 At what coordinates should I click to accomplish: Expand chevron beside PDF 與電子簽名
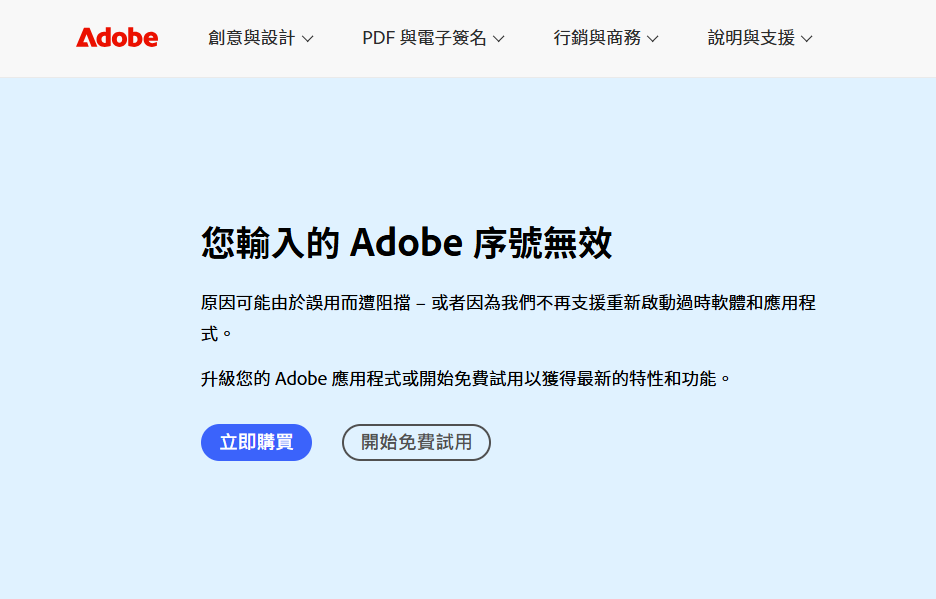[x=499, y=39]
